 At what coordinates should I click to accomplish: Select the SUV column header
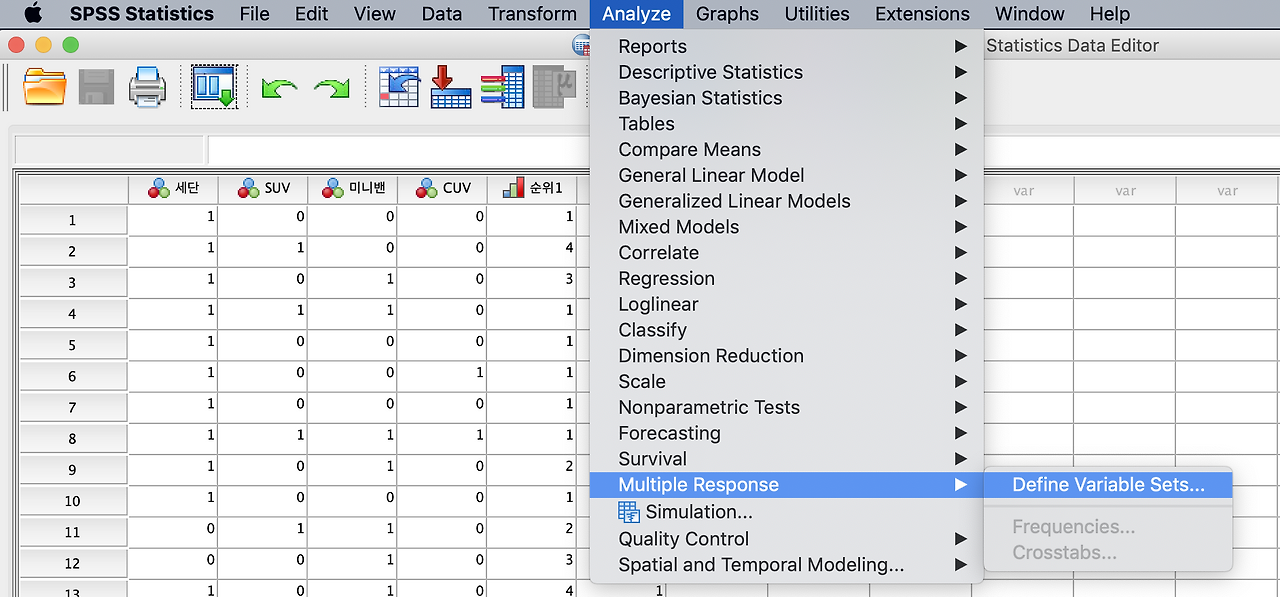[263, 189]
